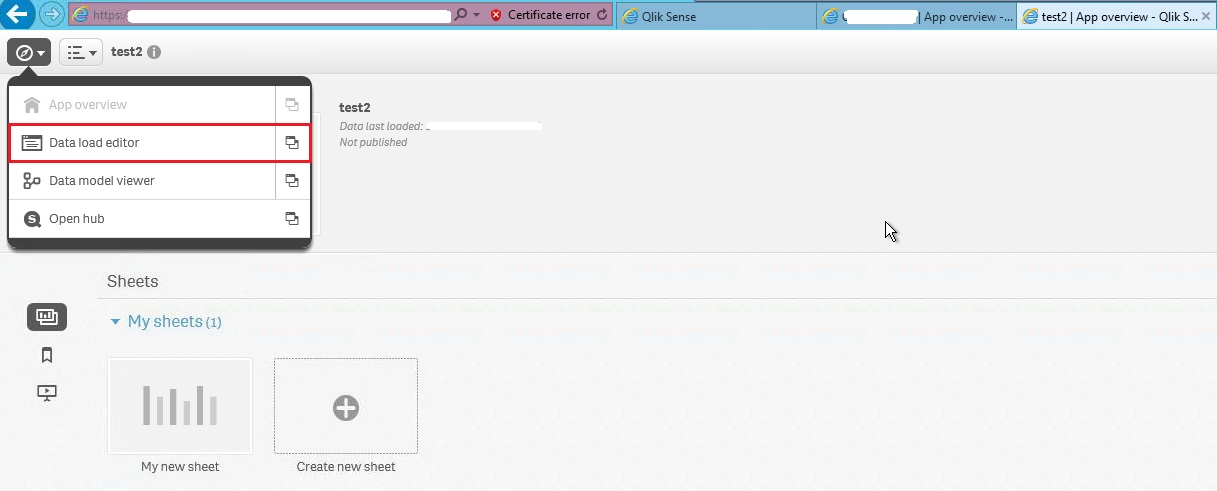Select App overview menu entry
This screenshot has width=1217, height=491.
142,105
